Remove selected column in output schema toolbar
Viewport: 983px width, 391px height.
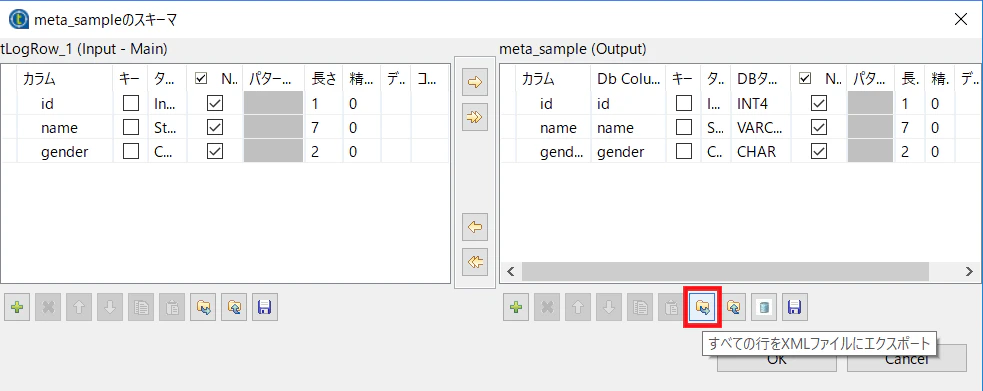[x=547, y=308]
